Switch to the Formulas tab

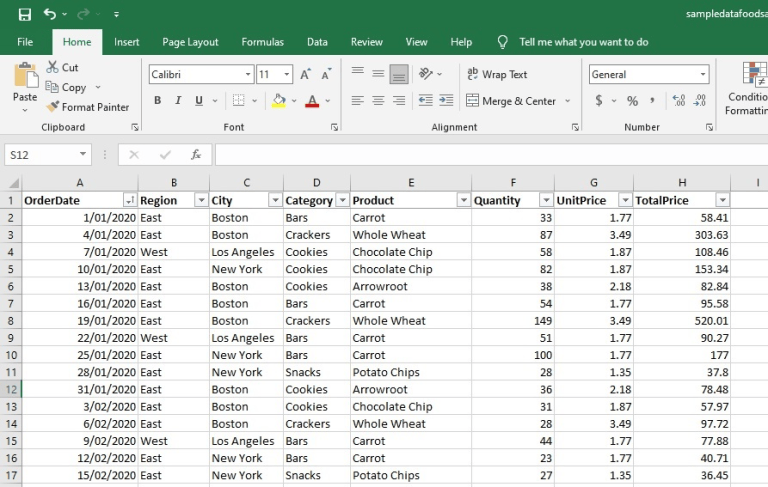tap(263, 42)
